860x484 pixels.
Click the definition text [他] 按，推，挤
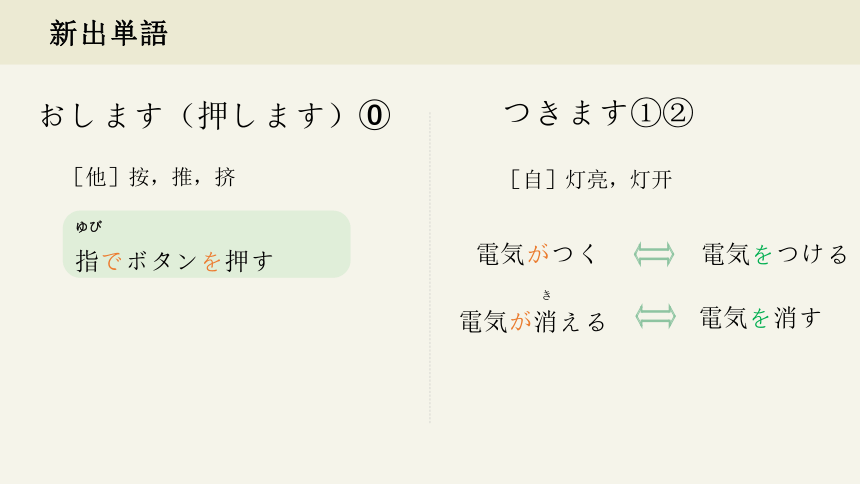154,177
